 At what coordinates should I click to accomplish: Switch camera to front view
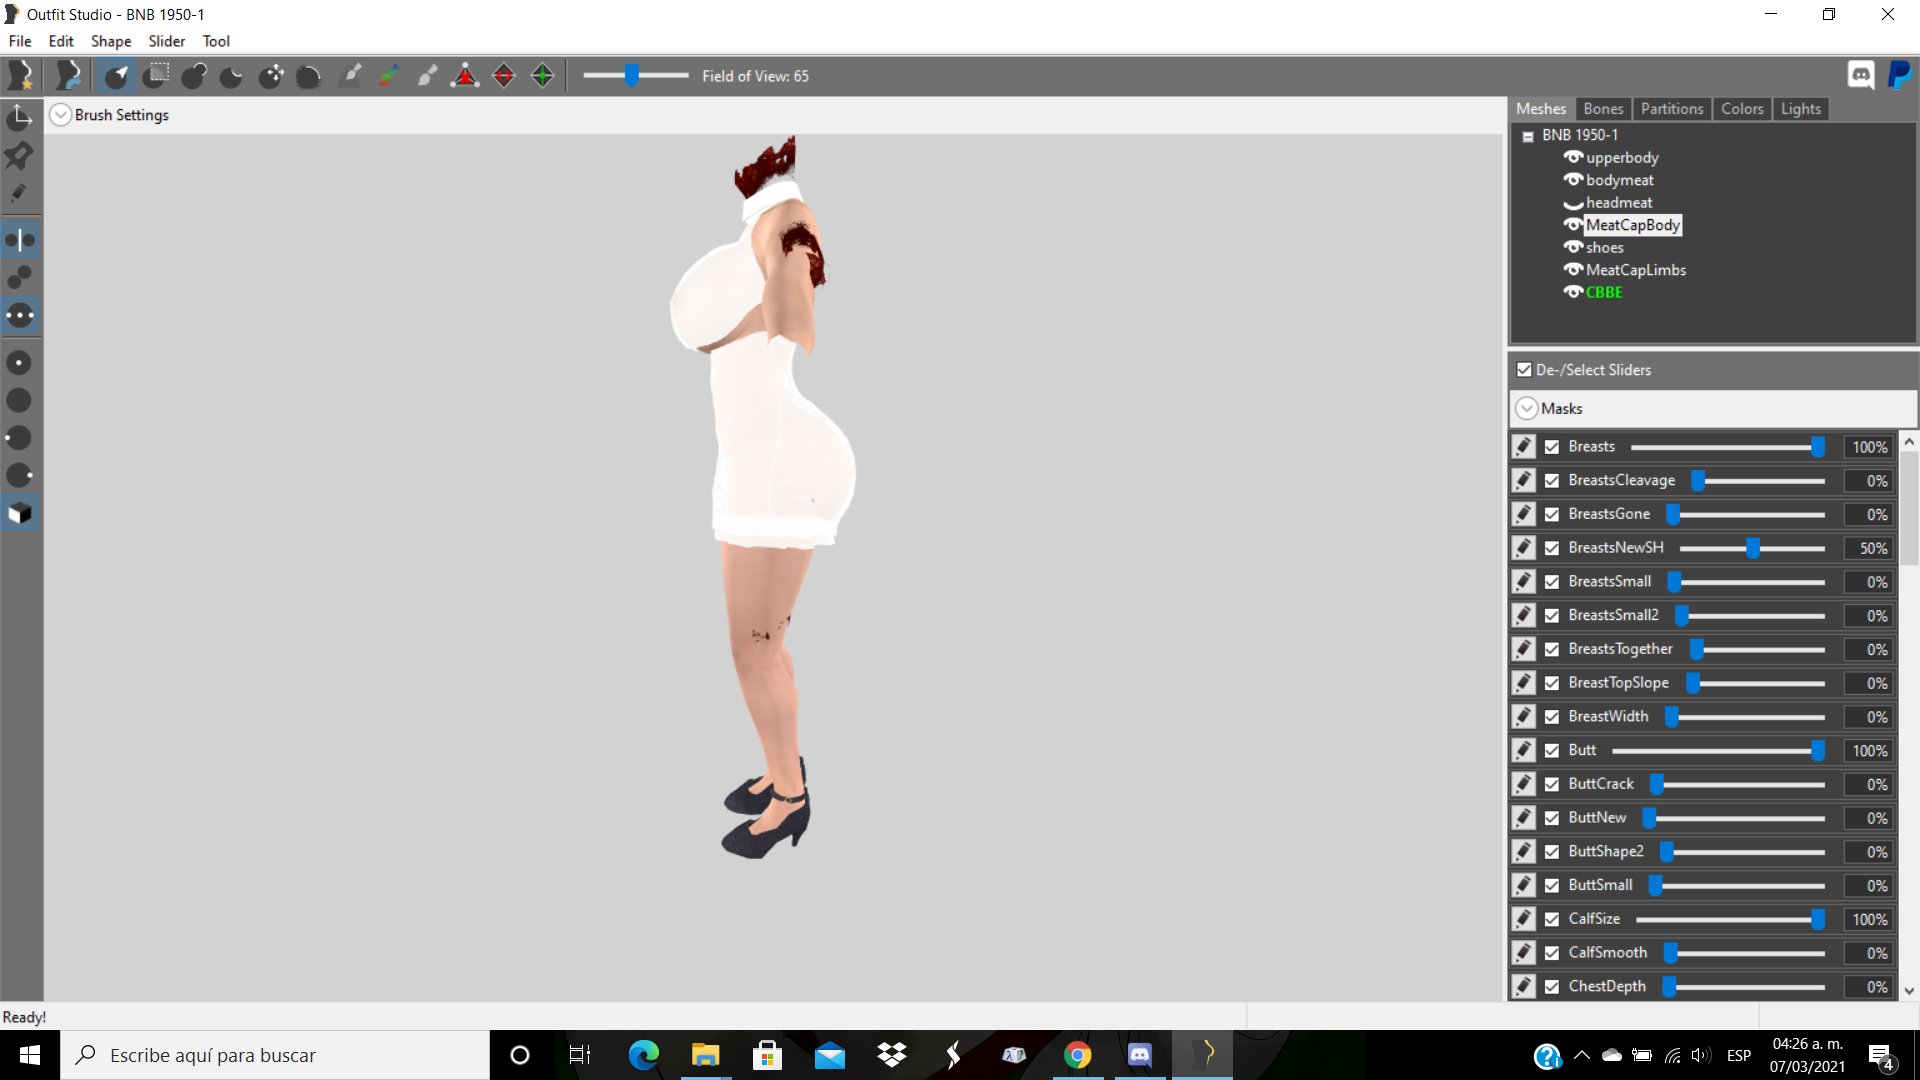coord(20,363)
